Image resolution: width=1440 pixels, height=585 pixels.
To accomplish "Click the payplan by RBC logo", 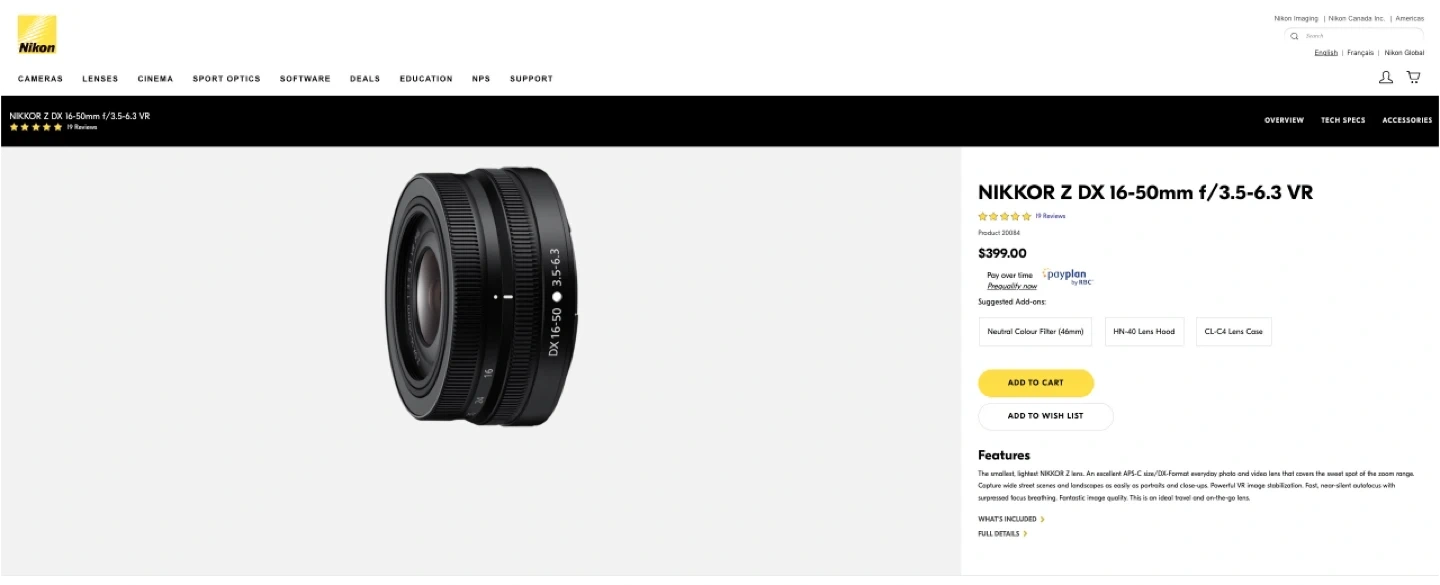I will [x=1067, y=277].
